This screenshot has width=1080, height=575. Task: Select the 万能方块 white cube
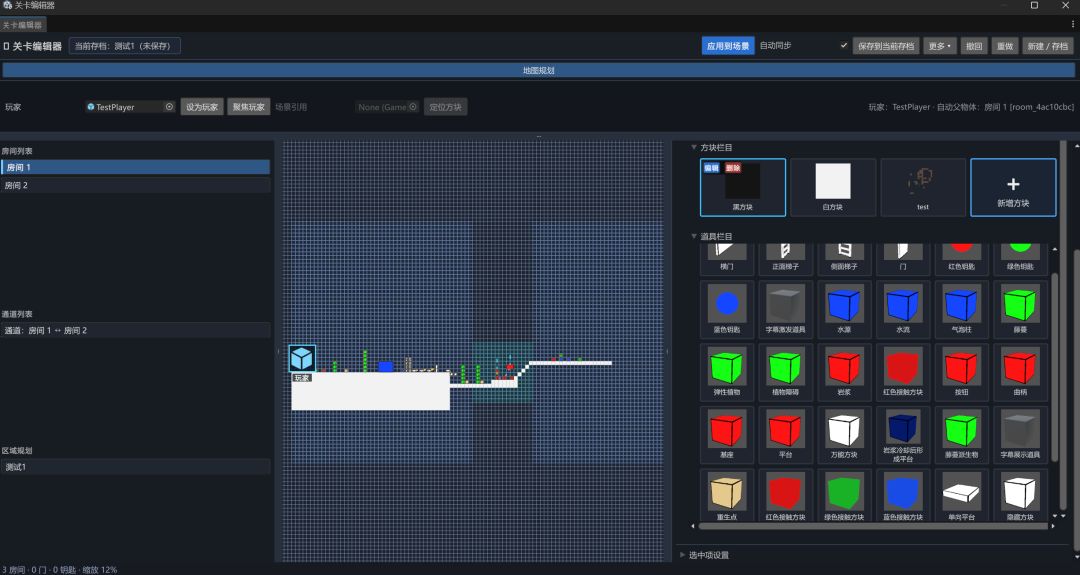click(x=844, y=435)
